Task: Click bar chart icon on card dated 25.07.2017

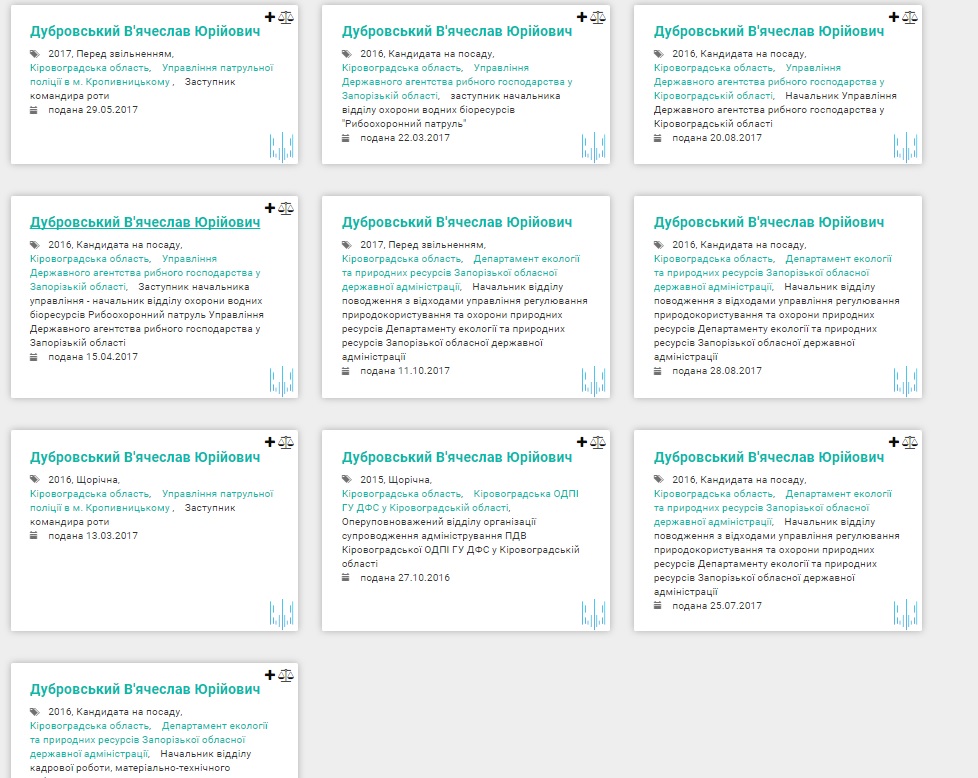Action: pos(905,614)
